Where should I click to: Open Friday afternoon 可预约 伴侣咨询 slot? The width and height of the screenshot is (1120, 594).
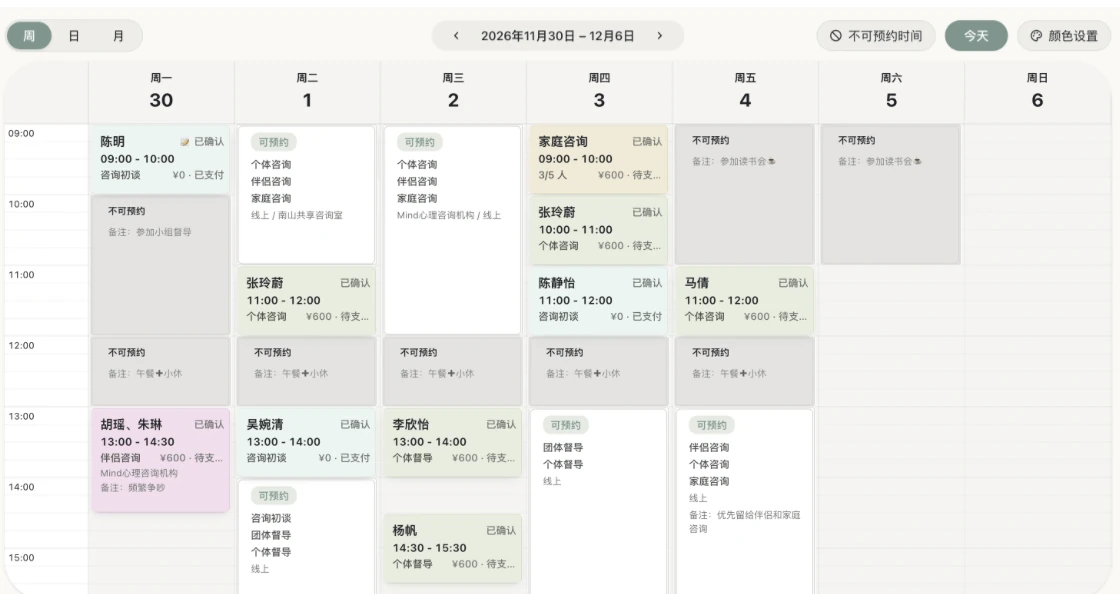click(x=744, y=501)
